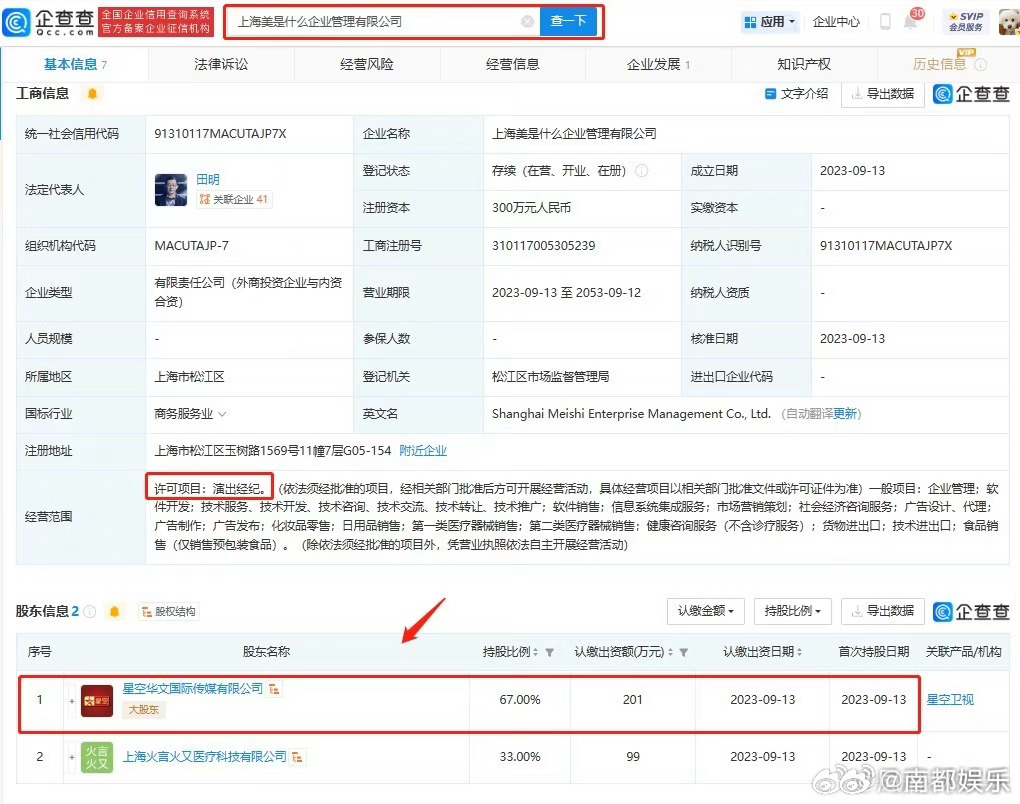1020x804 pixels.
Task: Select 33.00% shareholding cell
Action: (520, 757)
